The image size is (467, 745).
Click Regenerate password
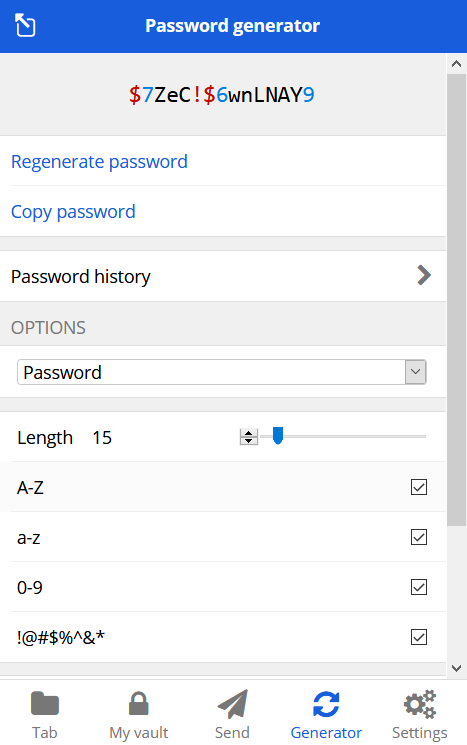(x=99, y=162)
